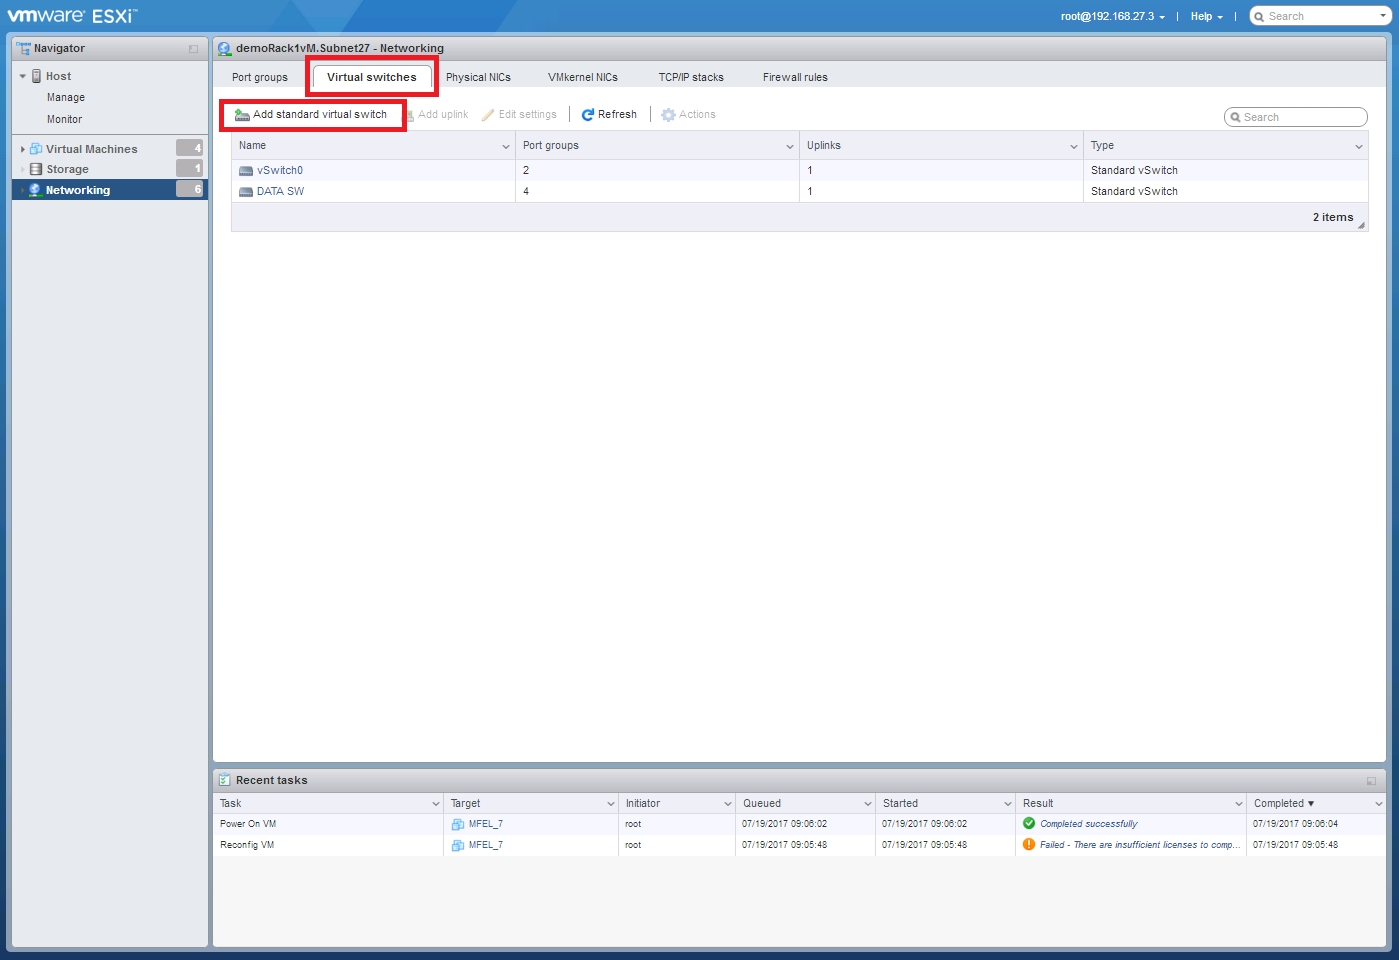Image resolution: width=1399 pixels, height=960 pixels.
Task: Click the Networking globe icon in Navigator
Action: pyautogui.click(x=35, y=190)
